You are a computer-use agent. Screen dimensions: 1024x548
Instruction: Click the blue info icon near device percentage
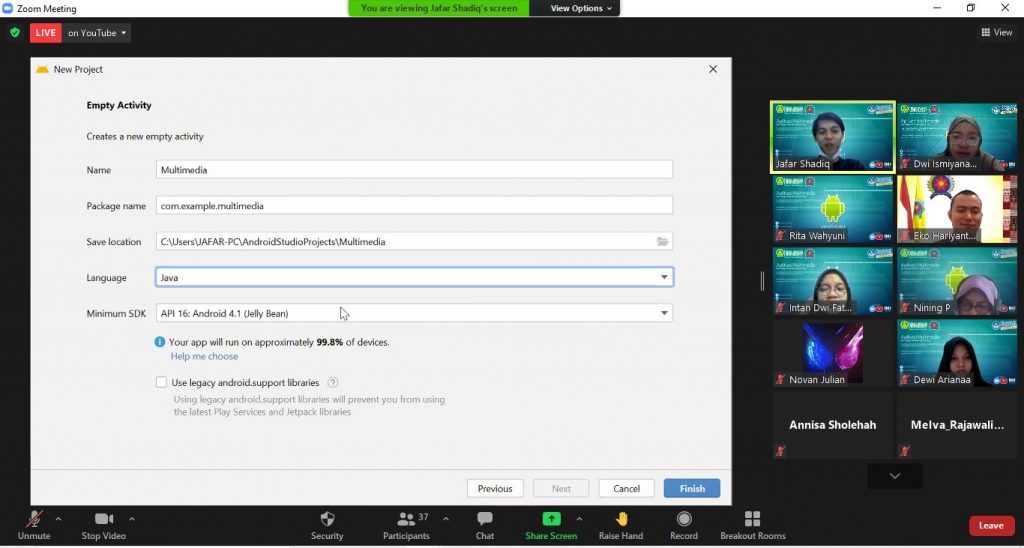tap(159, 342)
